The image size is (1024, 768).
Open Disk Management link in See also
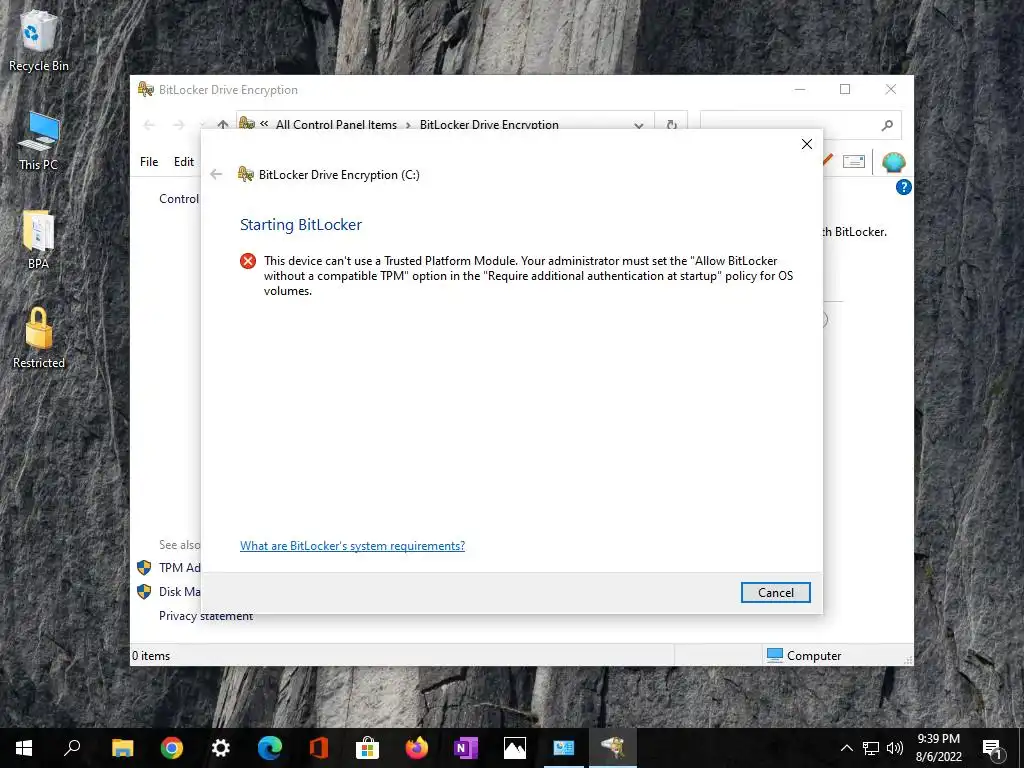[x=179, y=592]
